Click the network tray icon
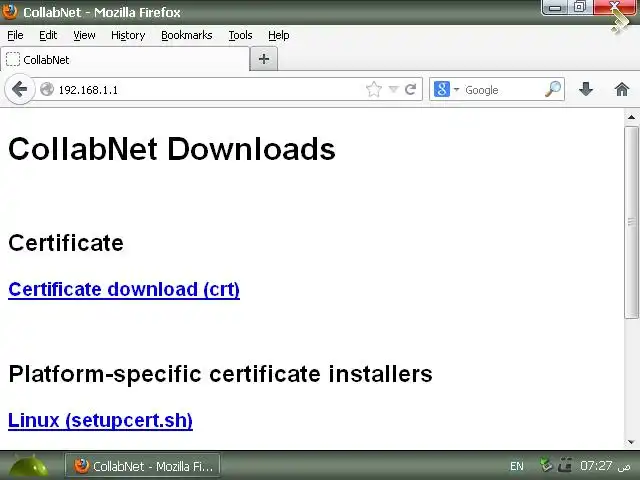 tap(546, 465)
